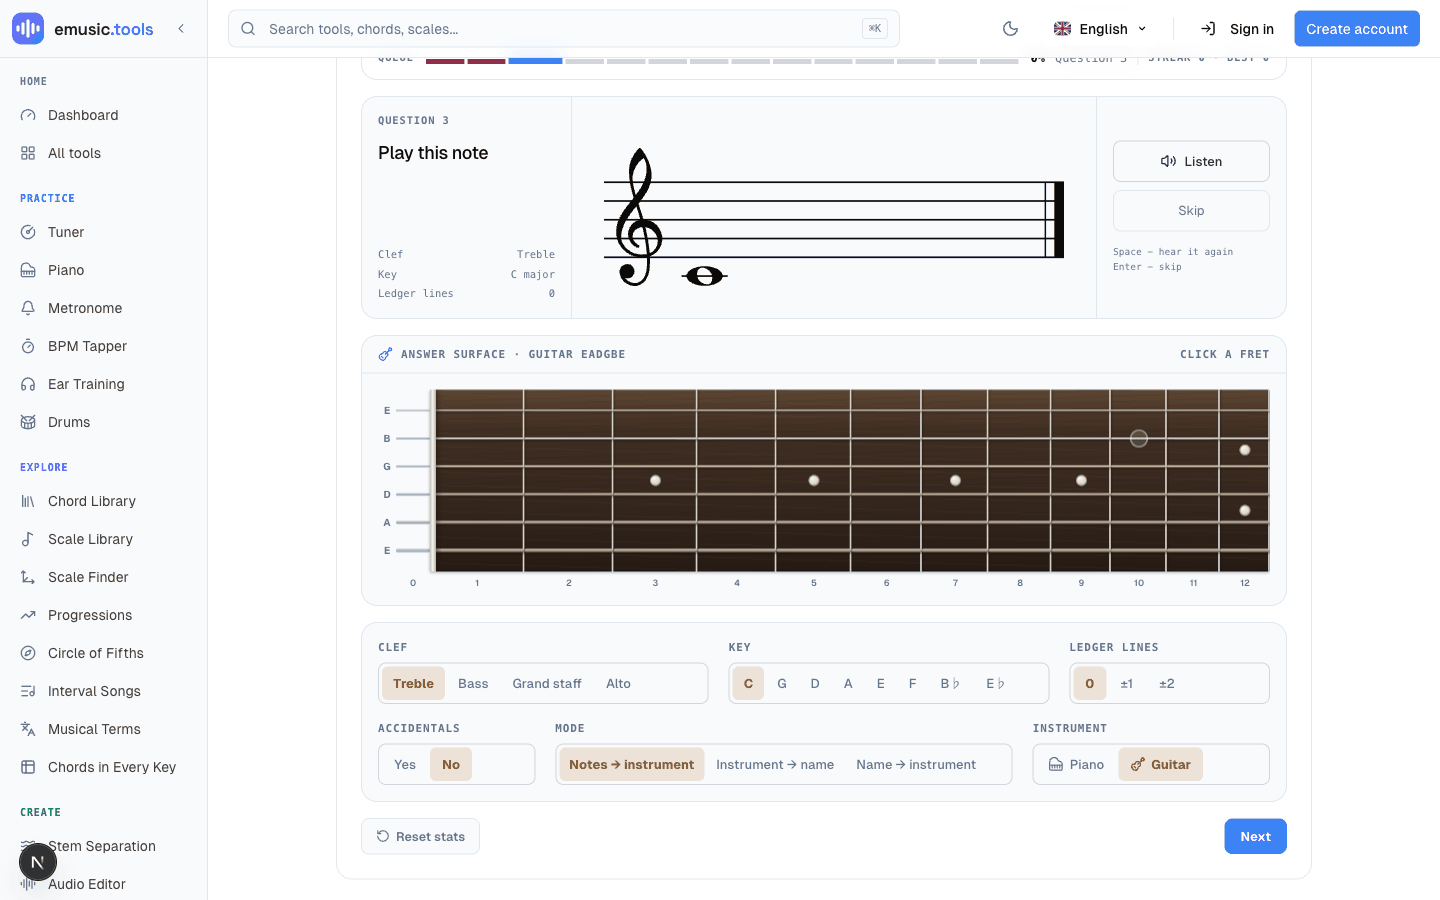Open the Chord Library
The image size is (1440, 900).
click(104, 501)
